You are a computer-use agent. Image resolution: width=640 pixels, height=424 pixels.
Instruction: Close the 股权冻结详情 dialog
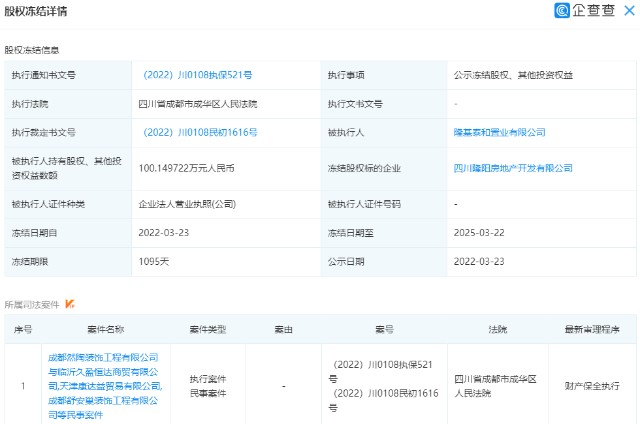[629, 11]
